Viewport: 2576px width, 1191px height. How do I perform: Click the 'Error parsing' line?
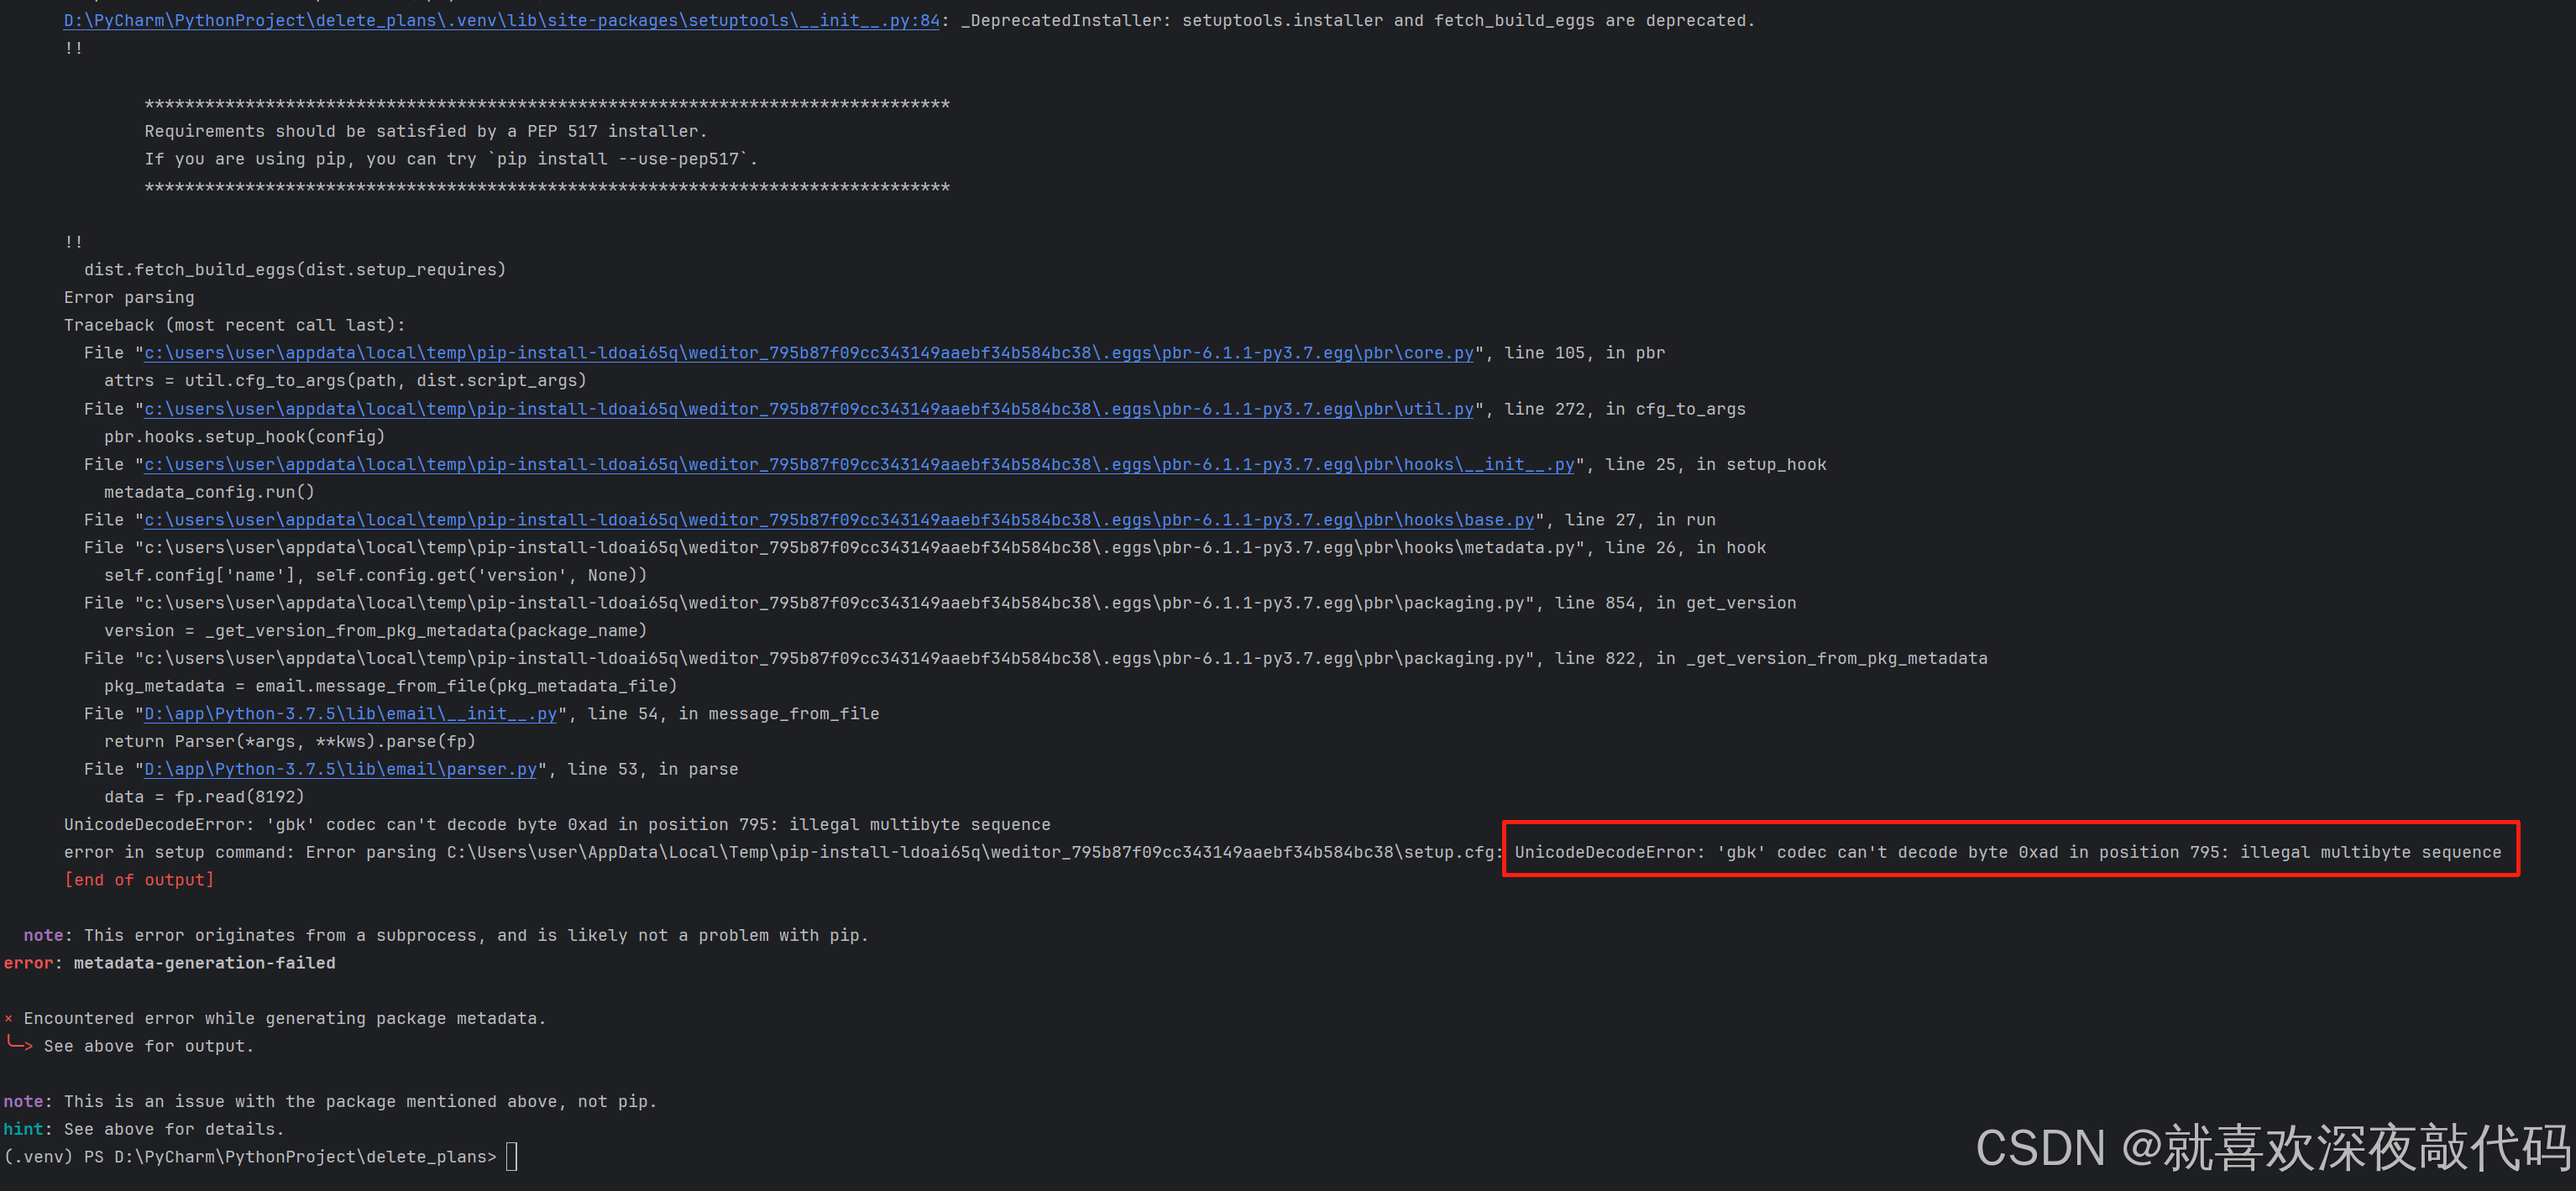click(129, 297)
